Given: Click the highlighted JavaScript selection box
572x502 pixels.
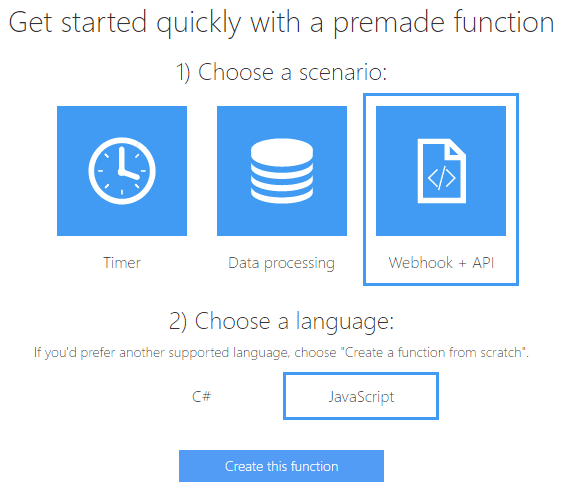Looking at the screenshot, I should point(361,396).
